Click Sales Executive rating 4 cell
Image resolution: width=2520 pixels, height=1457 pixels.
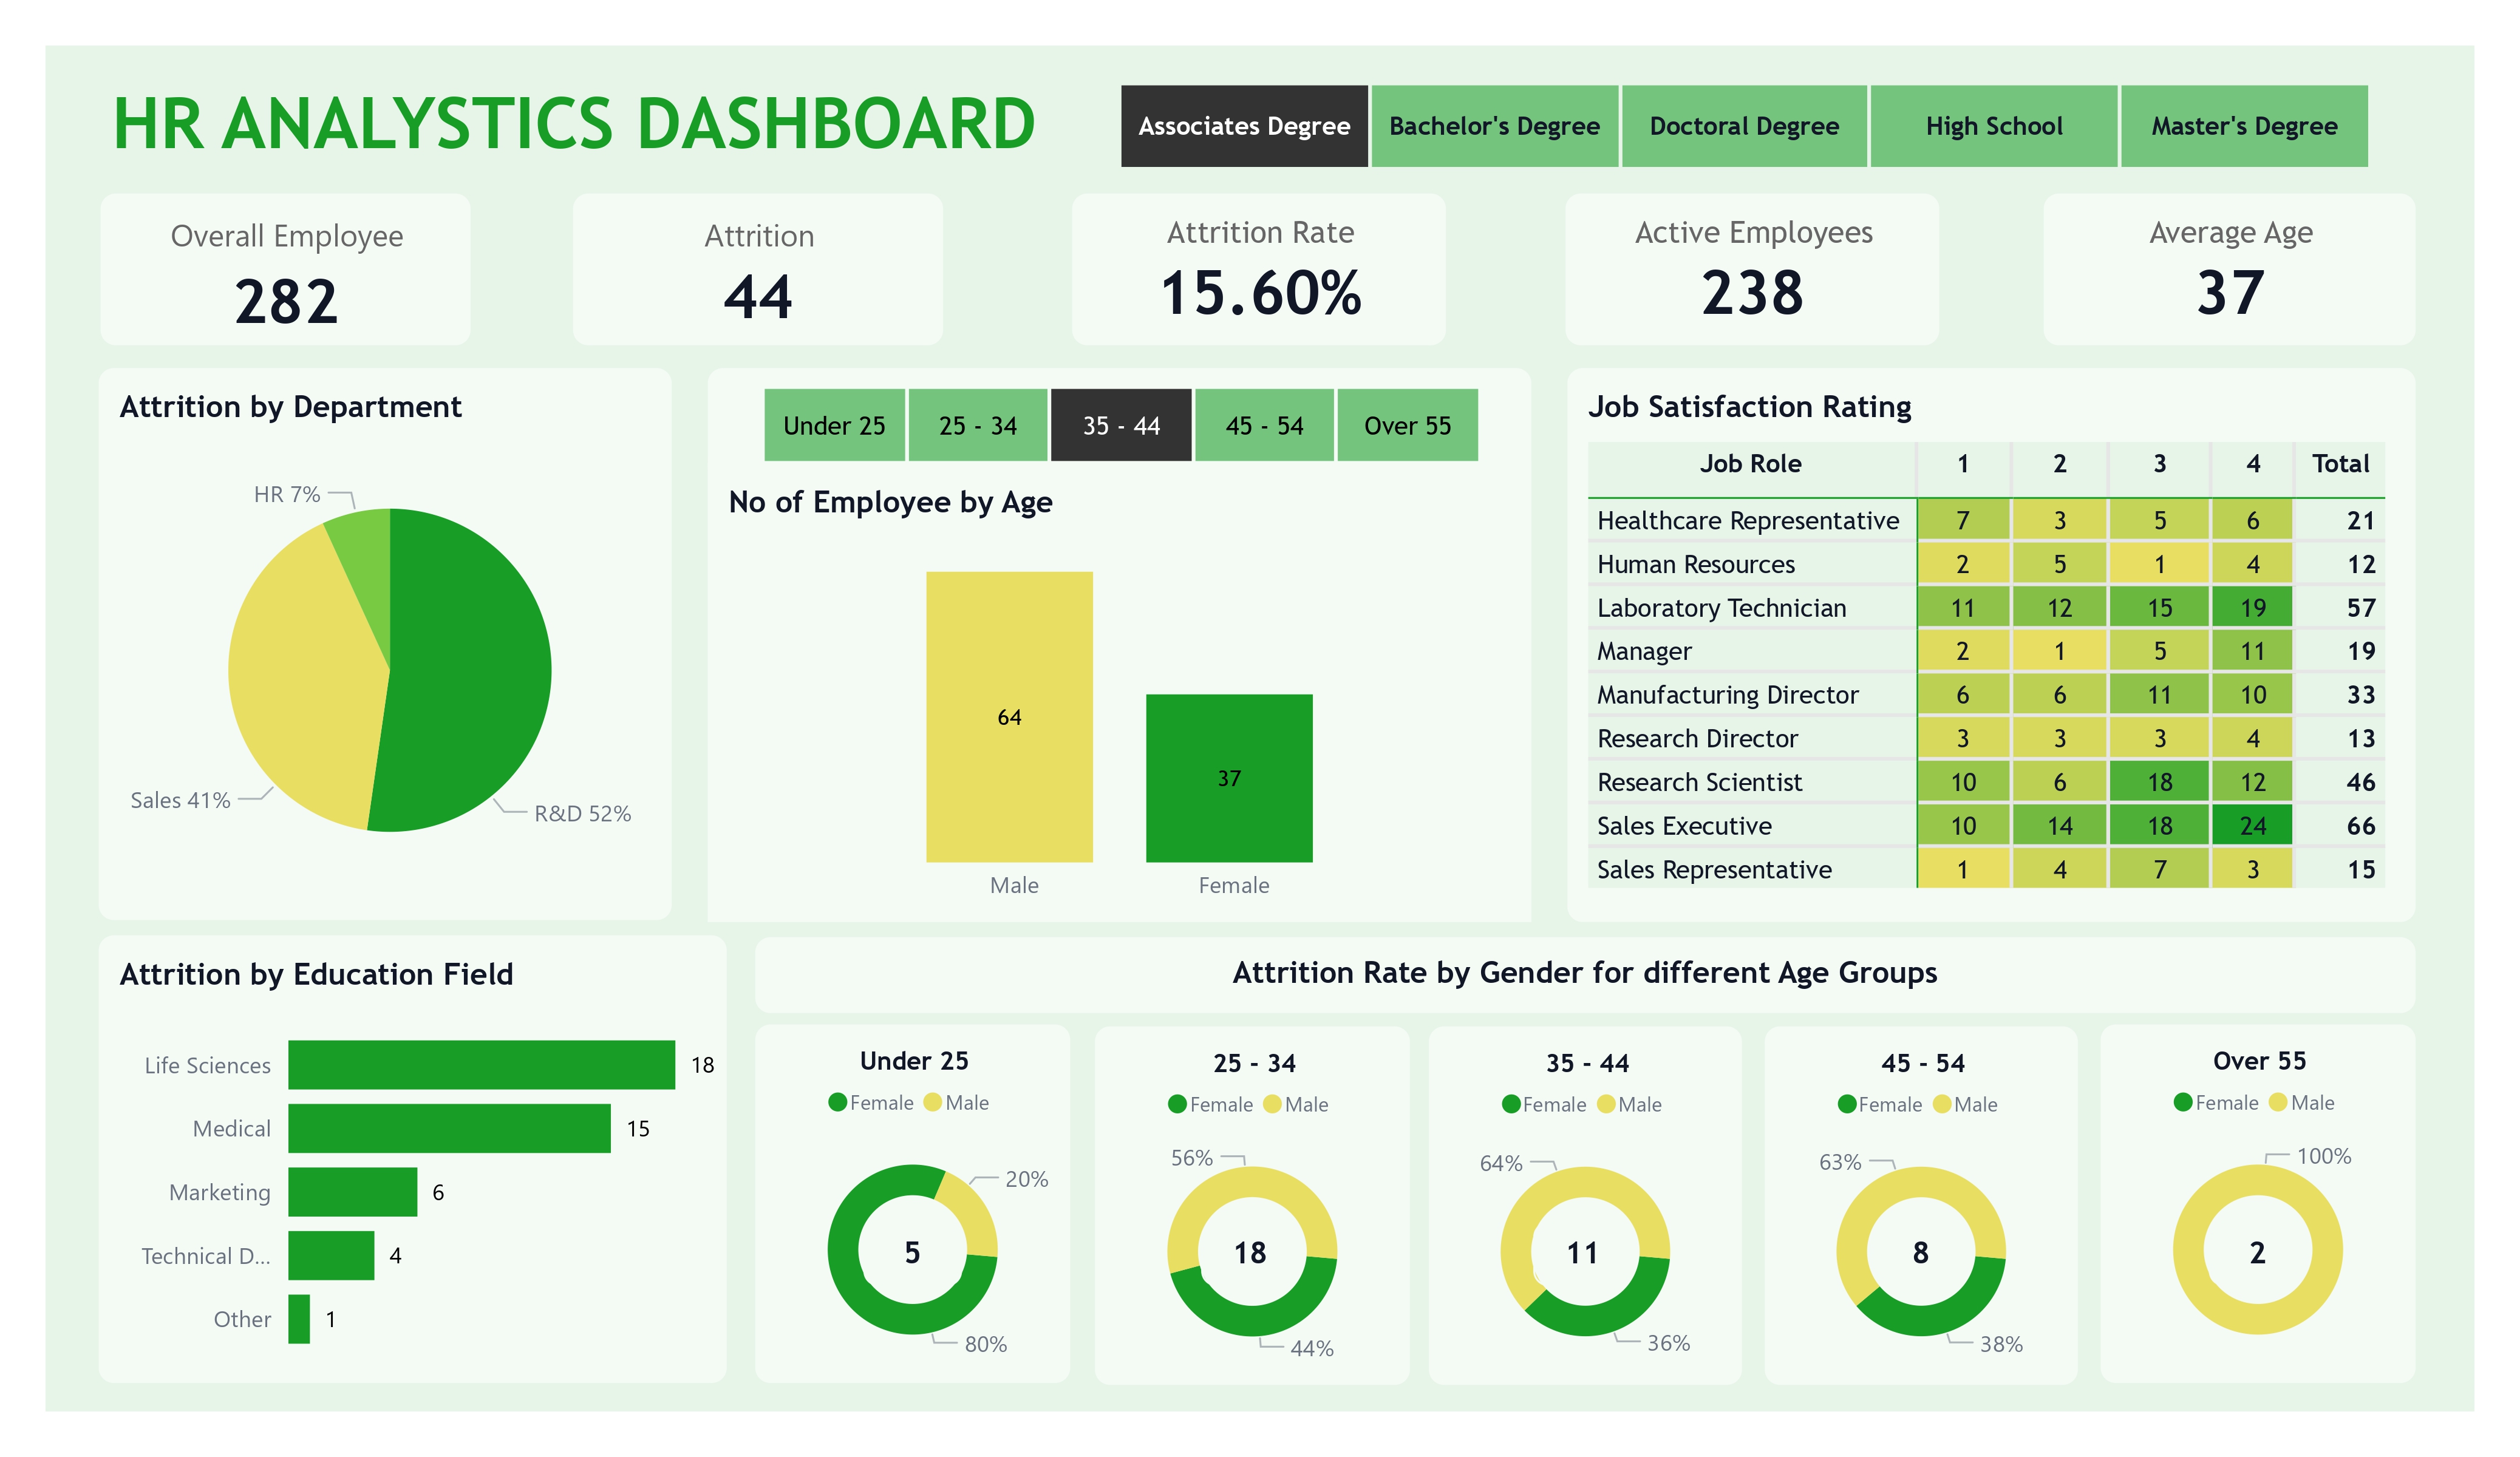[2252, 826]
